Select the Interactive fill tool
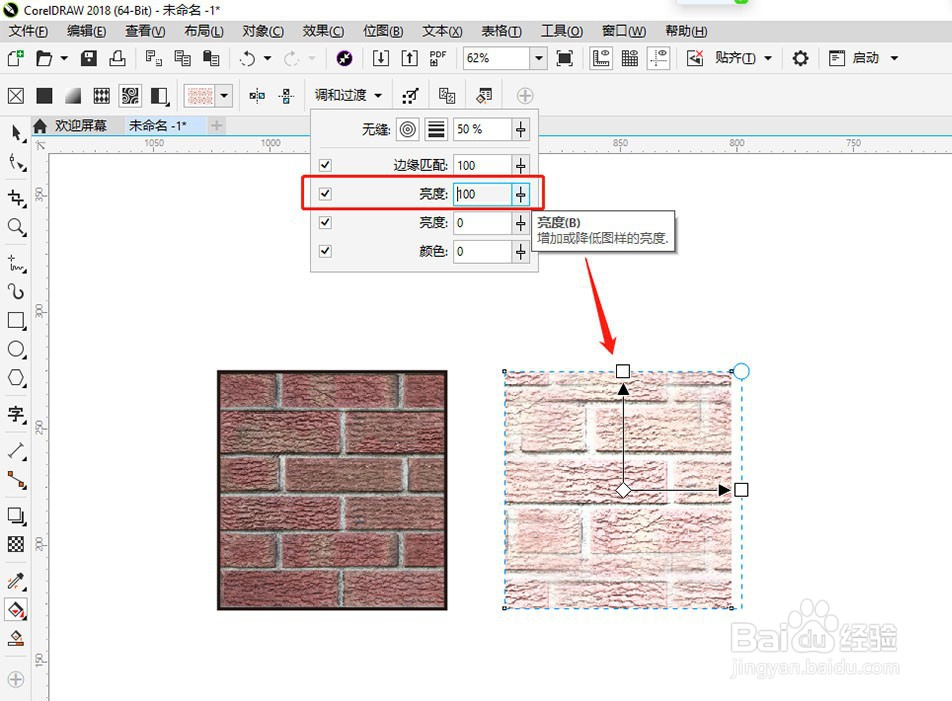 (x=16, y=610)
